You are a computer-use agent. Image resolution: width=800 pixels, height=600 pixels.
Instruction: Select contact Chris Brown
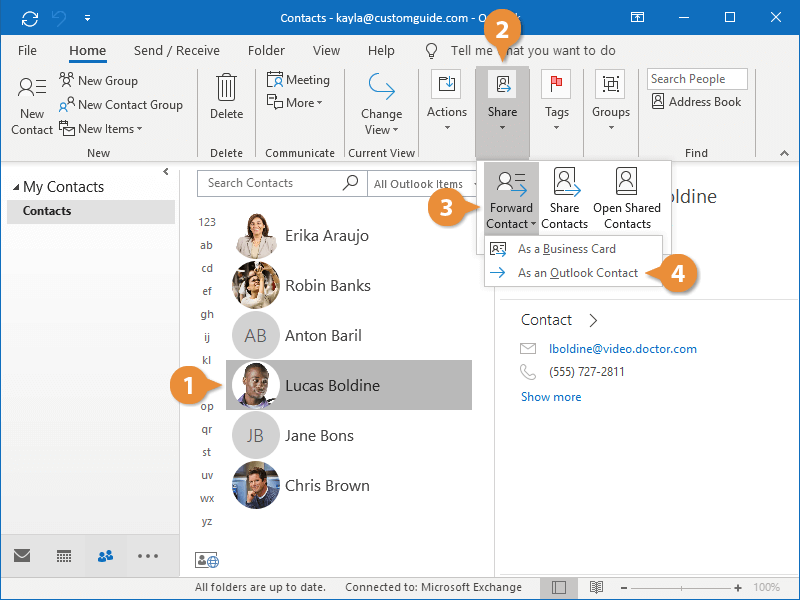pyautogui.click(x=349, y=486)
